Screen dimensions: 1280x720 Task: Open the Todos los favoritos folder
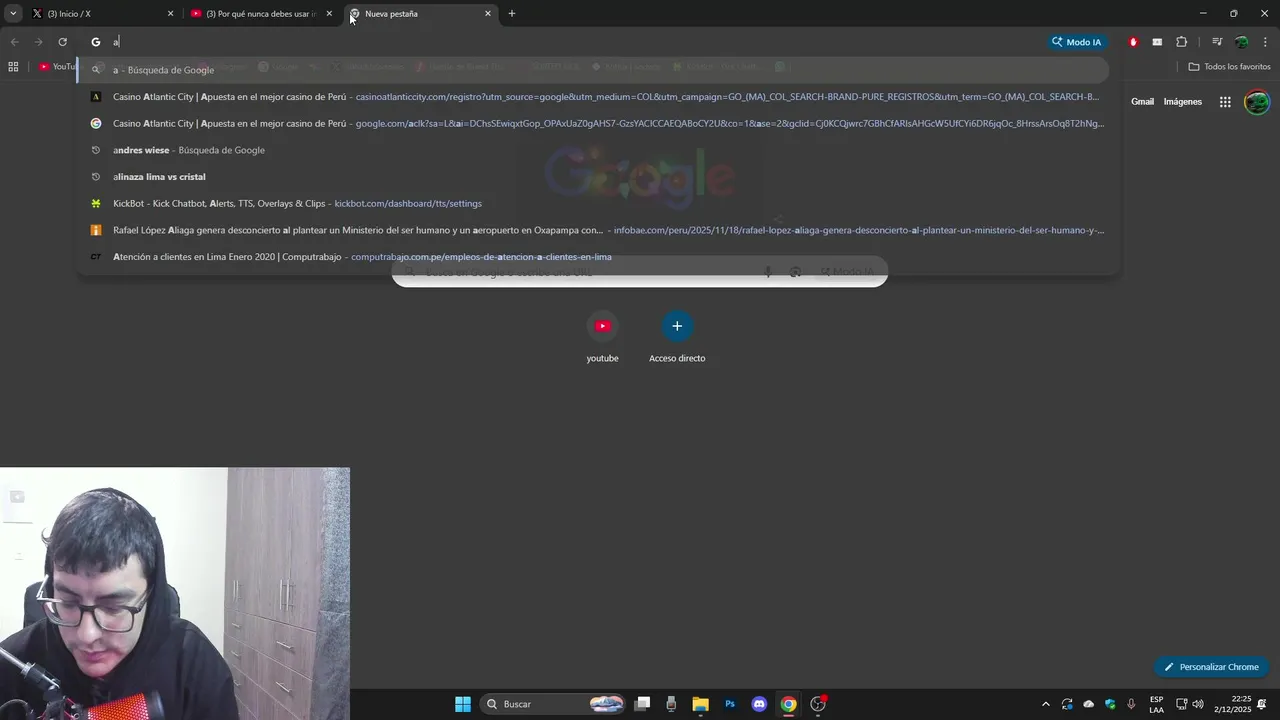[x=1229, y=67]
